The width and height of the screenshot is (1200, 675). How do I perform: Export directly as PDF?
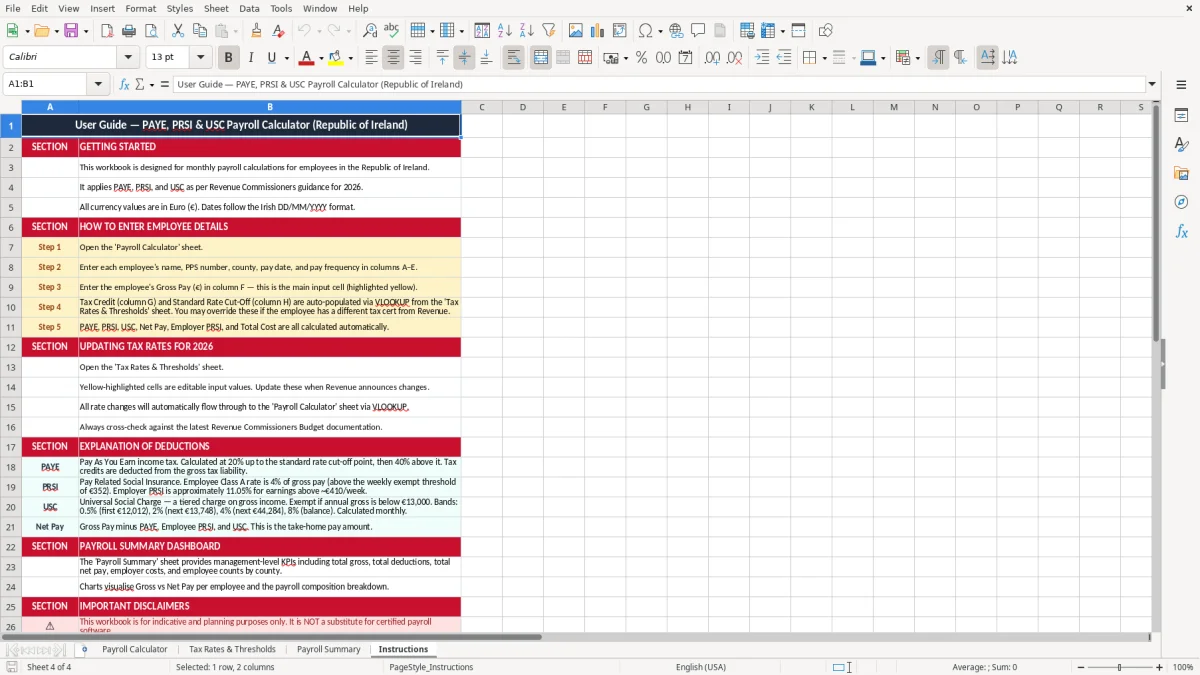(x=106, y=31)
